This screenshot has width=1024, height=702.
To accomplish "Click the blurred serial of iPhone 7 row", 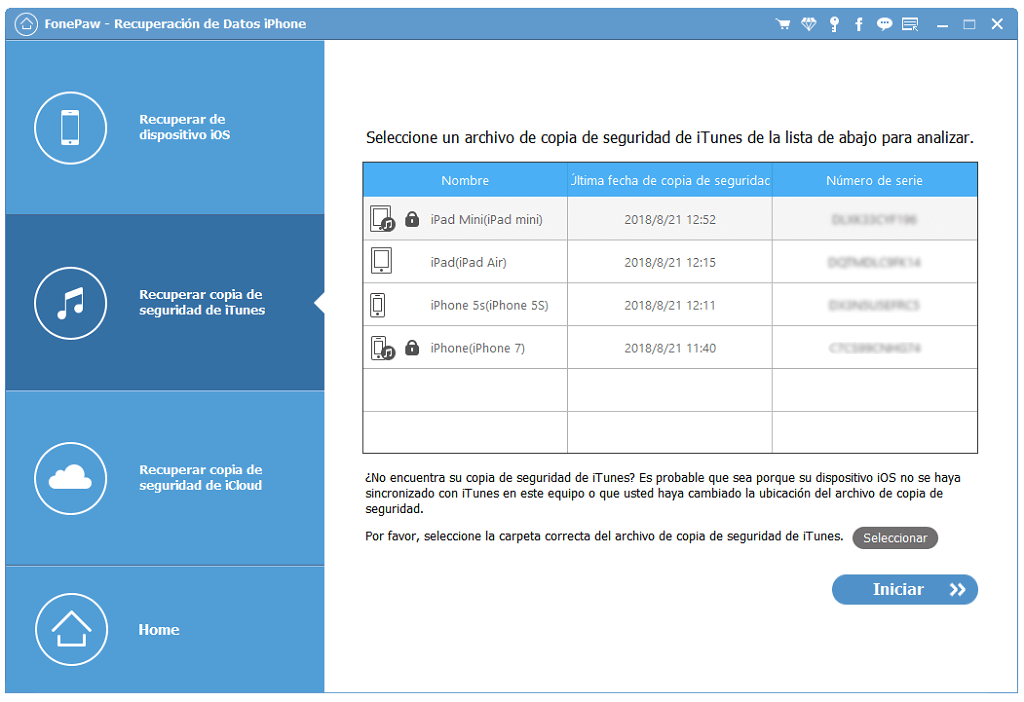I will pyautogui.click(x=874, y=349).
